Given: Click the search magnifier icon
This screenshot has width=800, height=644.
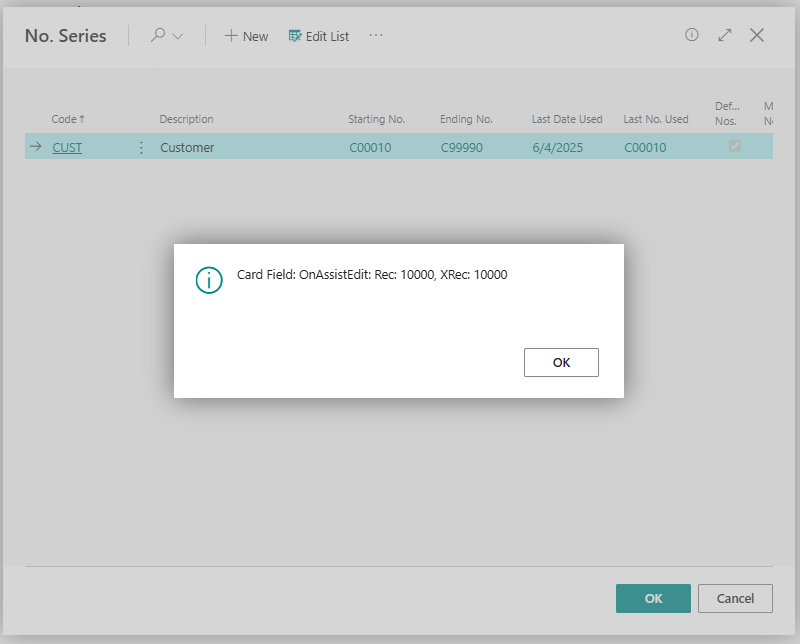Looking at the screenshot, I should [x=158, y=36].
